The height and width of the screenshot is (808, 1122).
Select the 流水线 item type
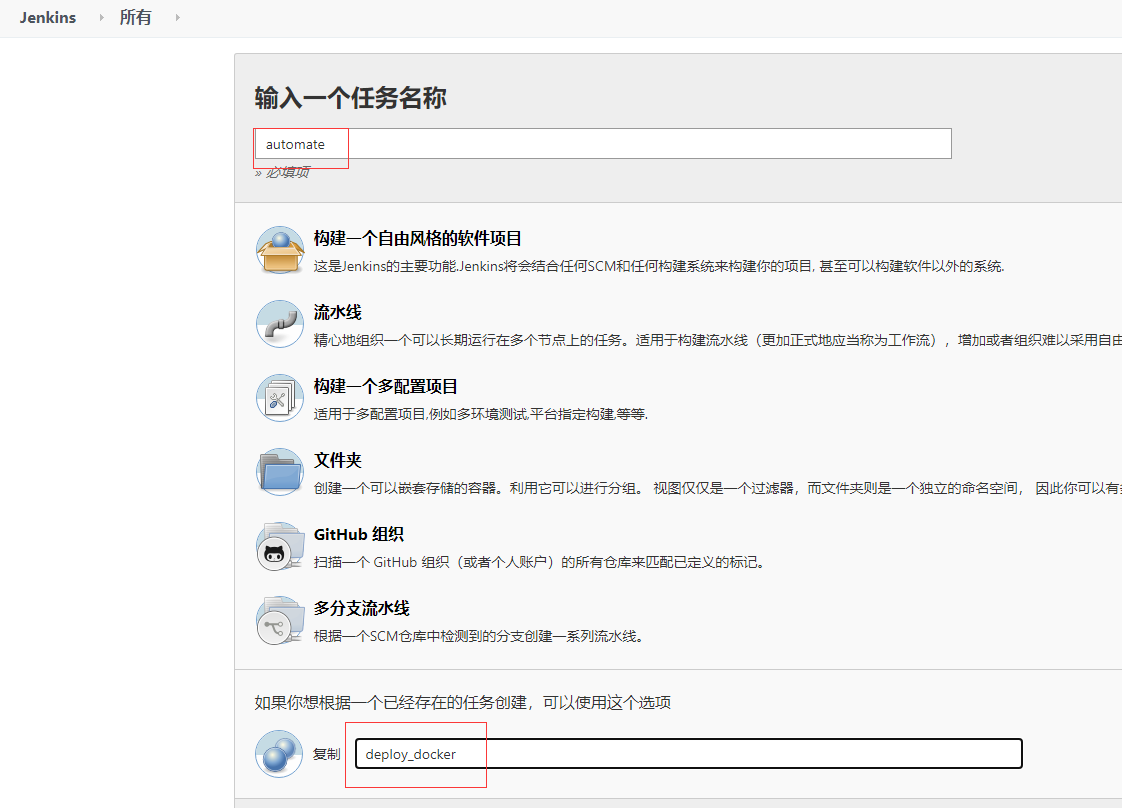pyautogui.click(x=338, y=312)
